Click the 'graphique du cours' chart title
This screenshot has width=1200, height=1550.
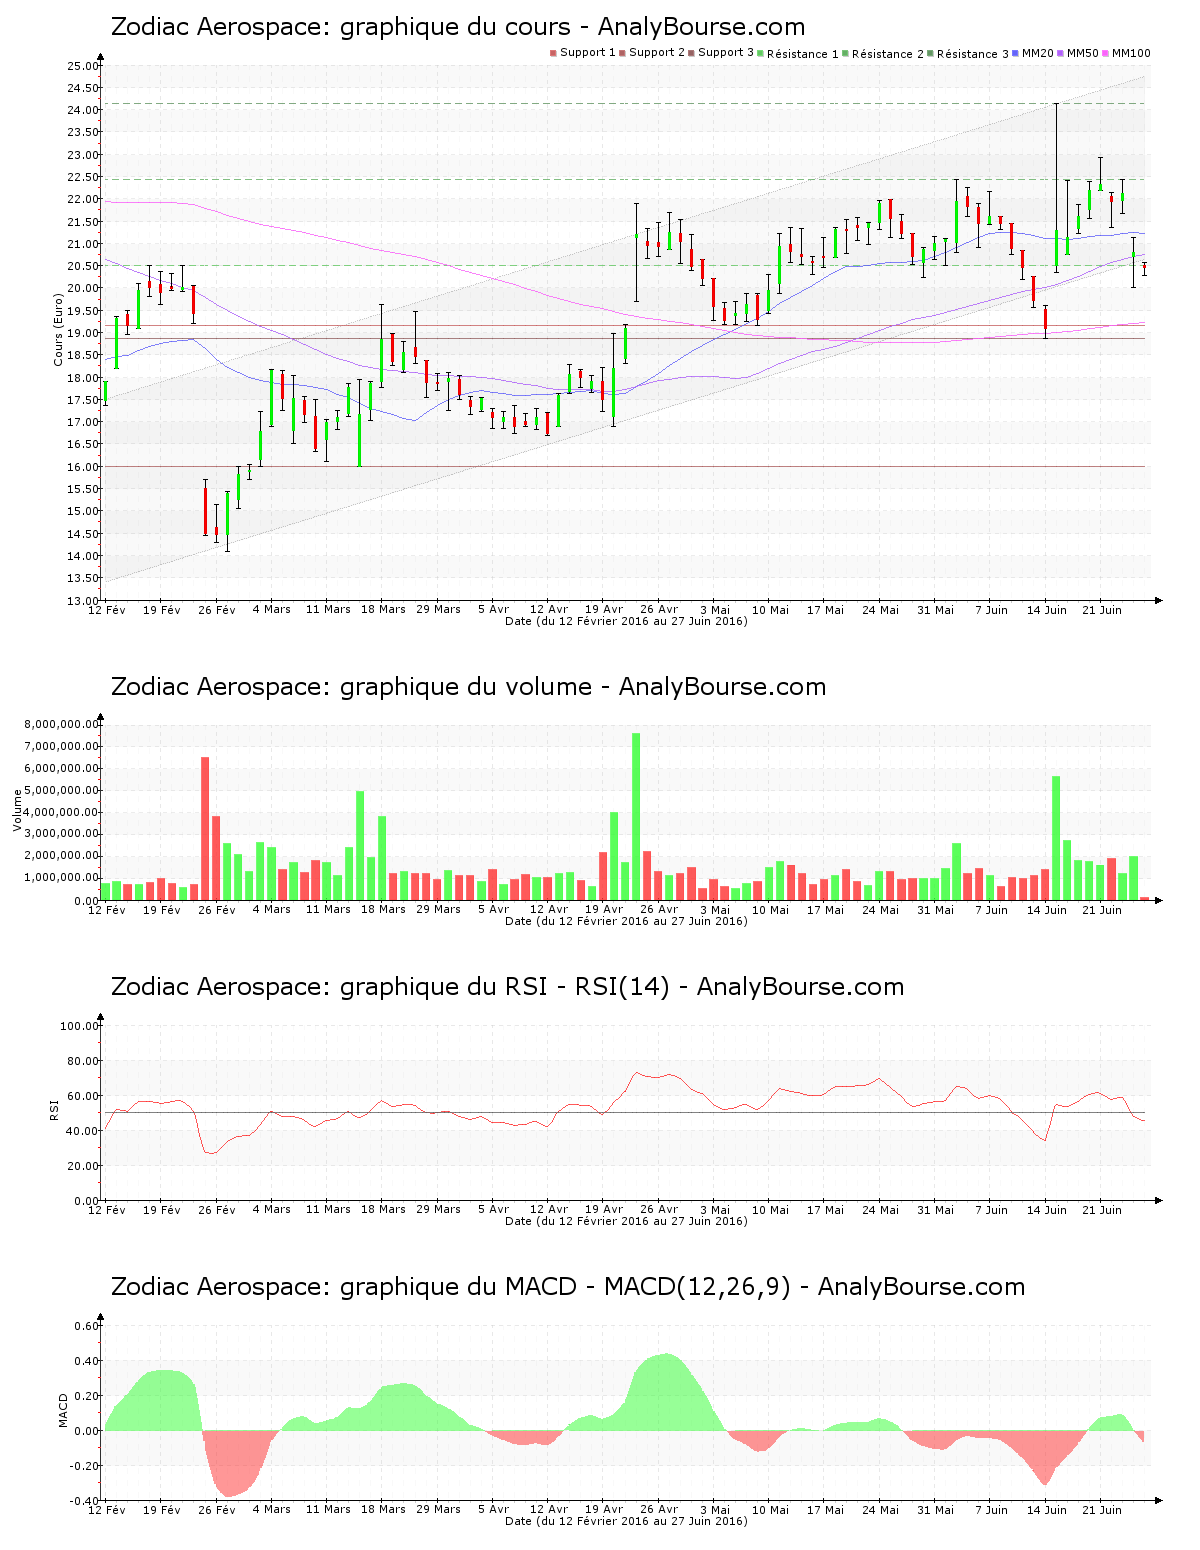[458, 27]
